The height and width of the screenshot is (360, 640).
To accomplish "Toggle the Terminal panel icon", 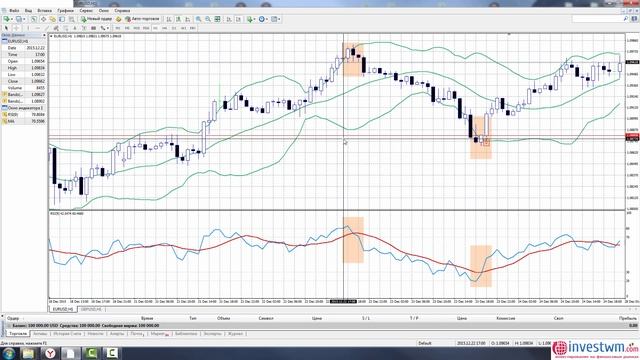I will point(62,19).
